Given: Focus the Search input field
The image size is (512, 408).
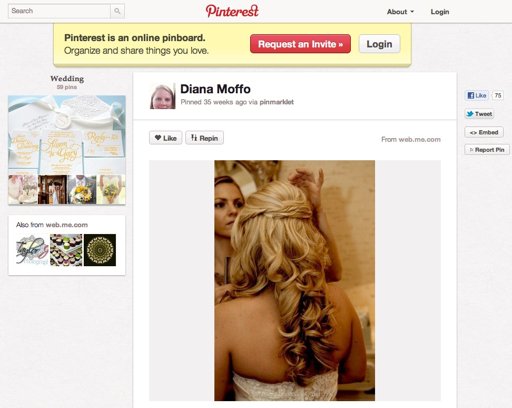Looking at the screenshot, I should [x=59, y=11].
